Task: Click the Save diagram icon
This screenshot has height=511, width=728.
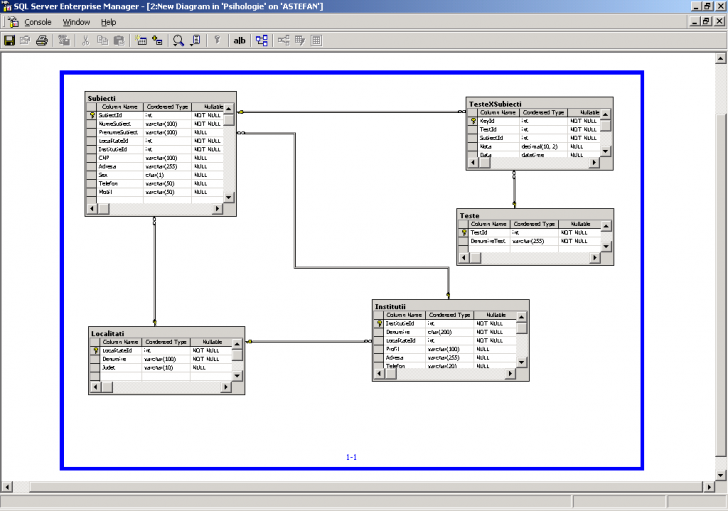Action: pyautogui.click(x=9, y=41)
